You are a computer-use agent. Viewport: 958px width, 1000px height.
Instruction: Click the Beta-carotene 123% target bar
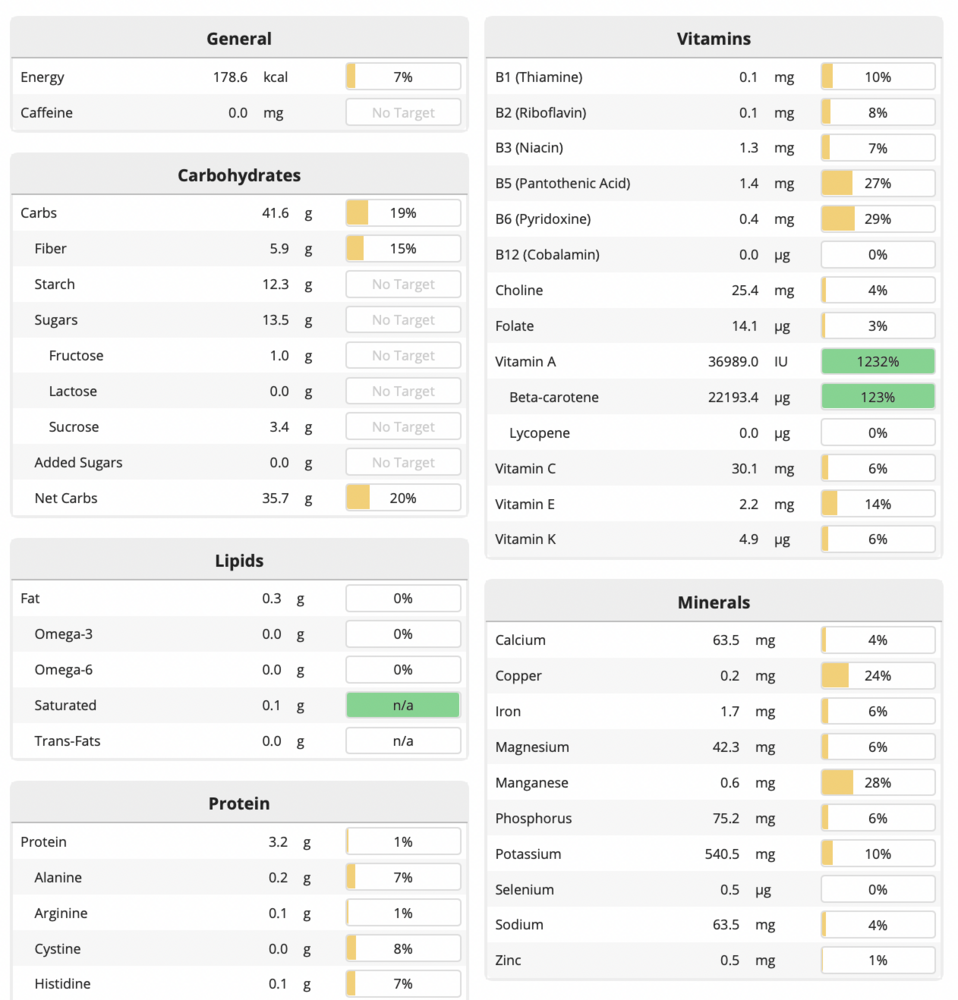coord(877,397)
